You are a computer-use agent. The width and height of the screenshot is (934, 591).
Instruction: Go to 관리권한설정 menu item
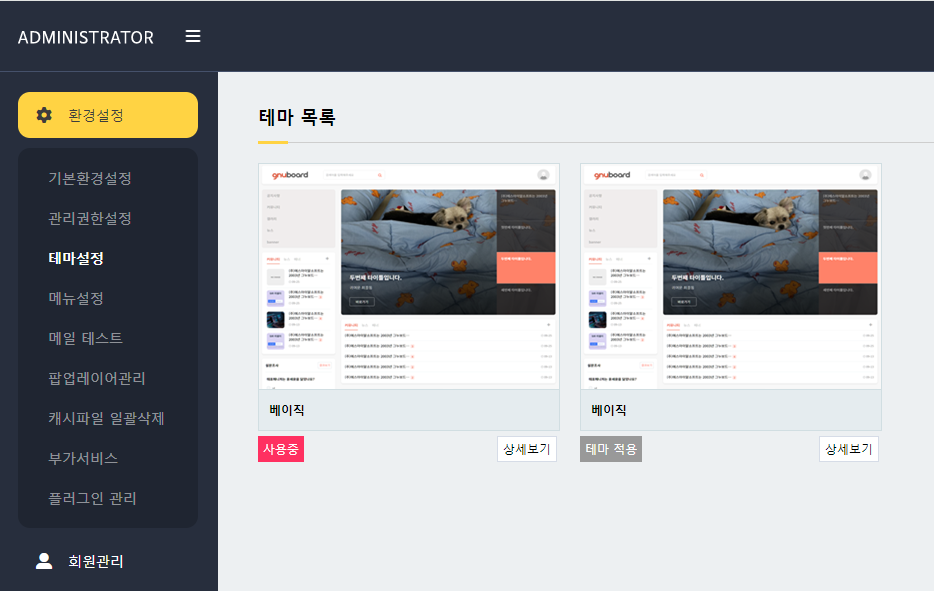tap(90, 218)
